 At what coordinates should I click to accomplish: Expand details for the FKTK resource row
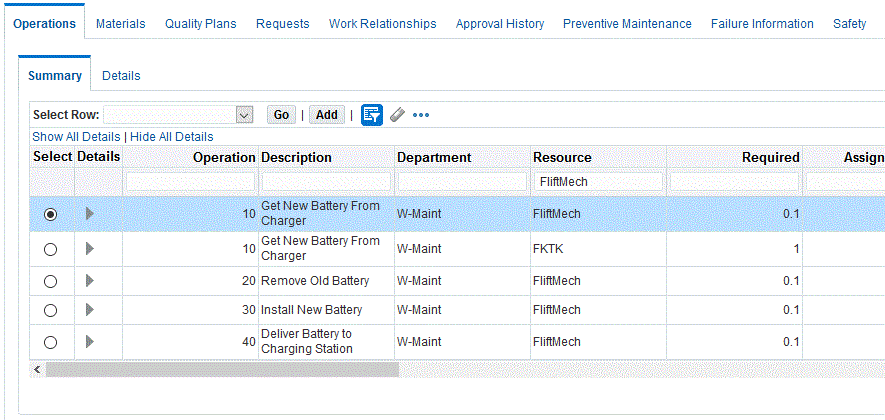[91, 249]
